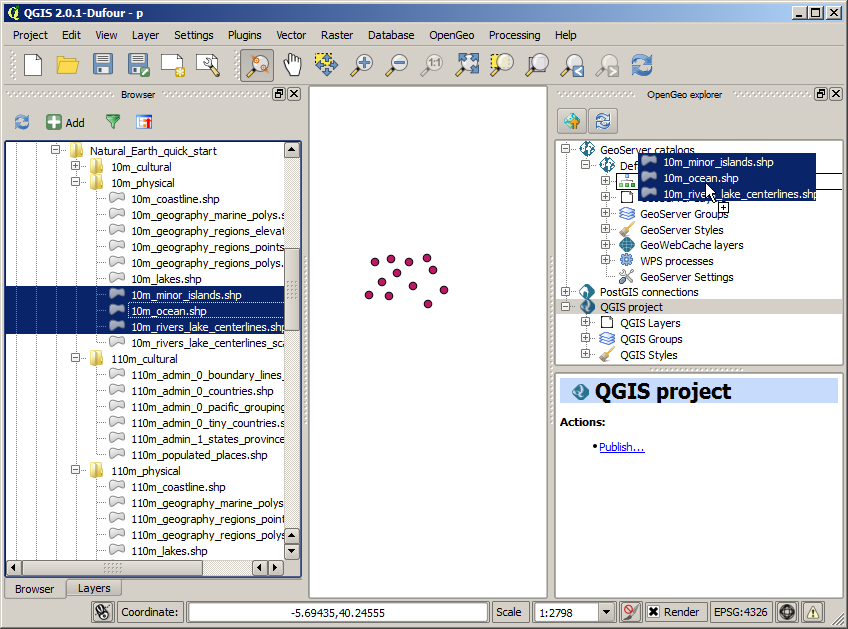Toggle mouse extents display in status bar
Screen dimensions: 848x629
pos(102,612)
